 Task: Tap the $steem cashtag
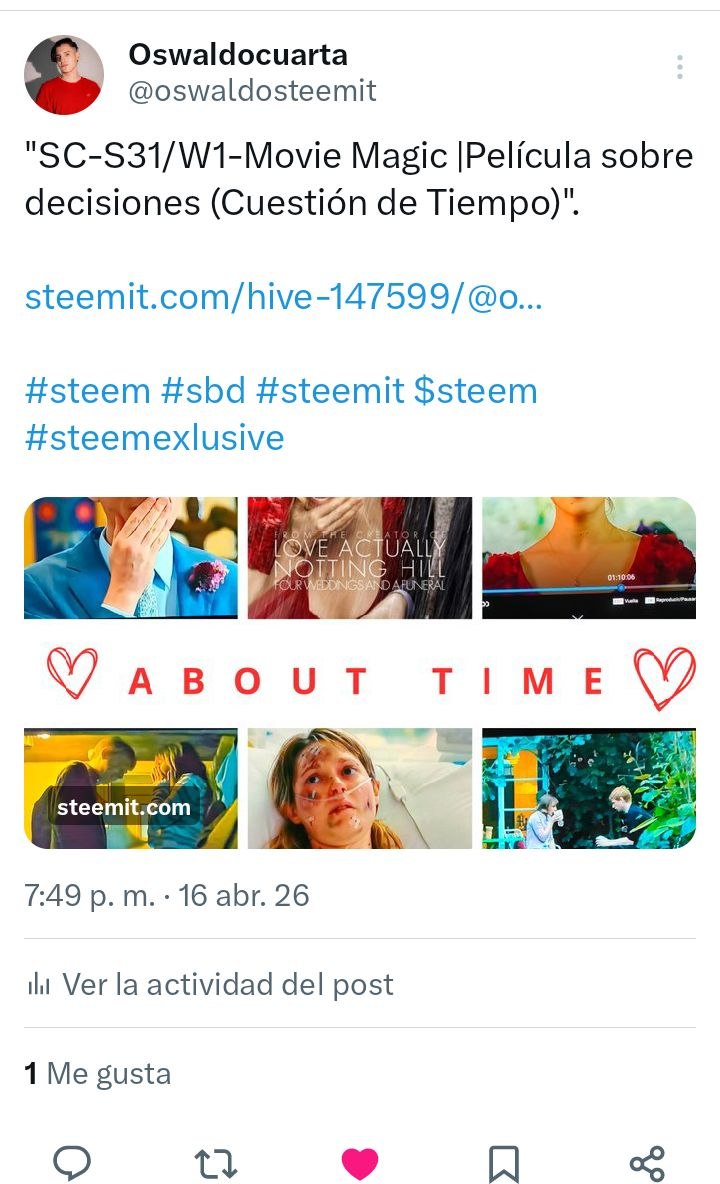tap(475, 391)
